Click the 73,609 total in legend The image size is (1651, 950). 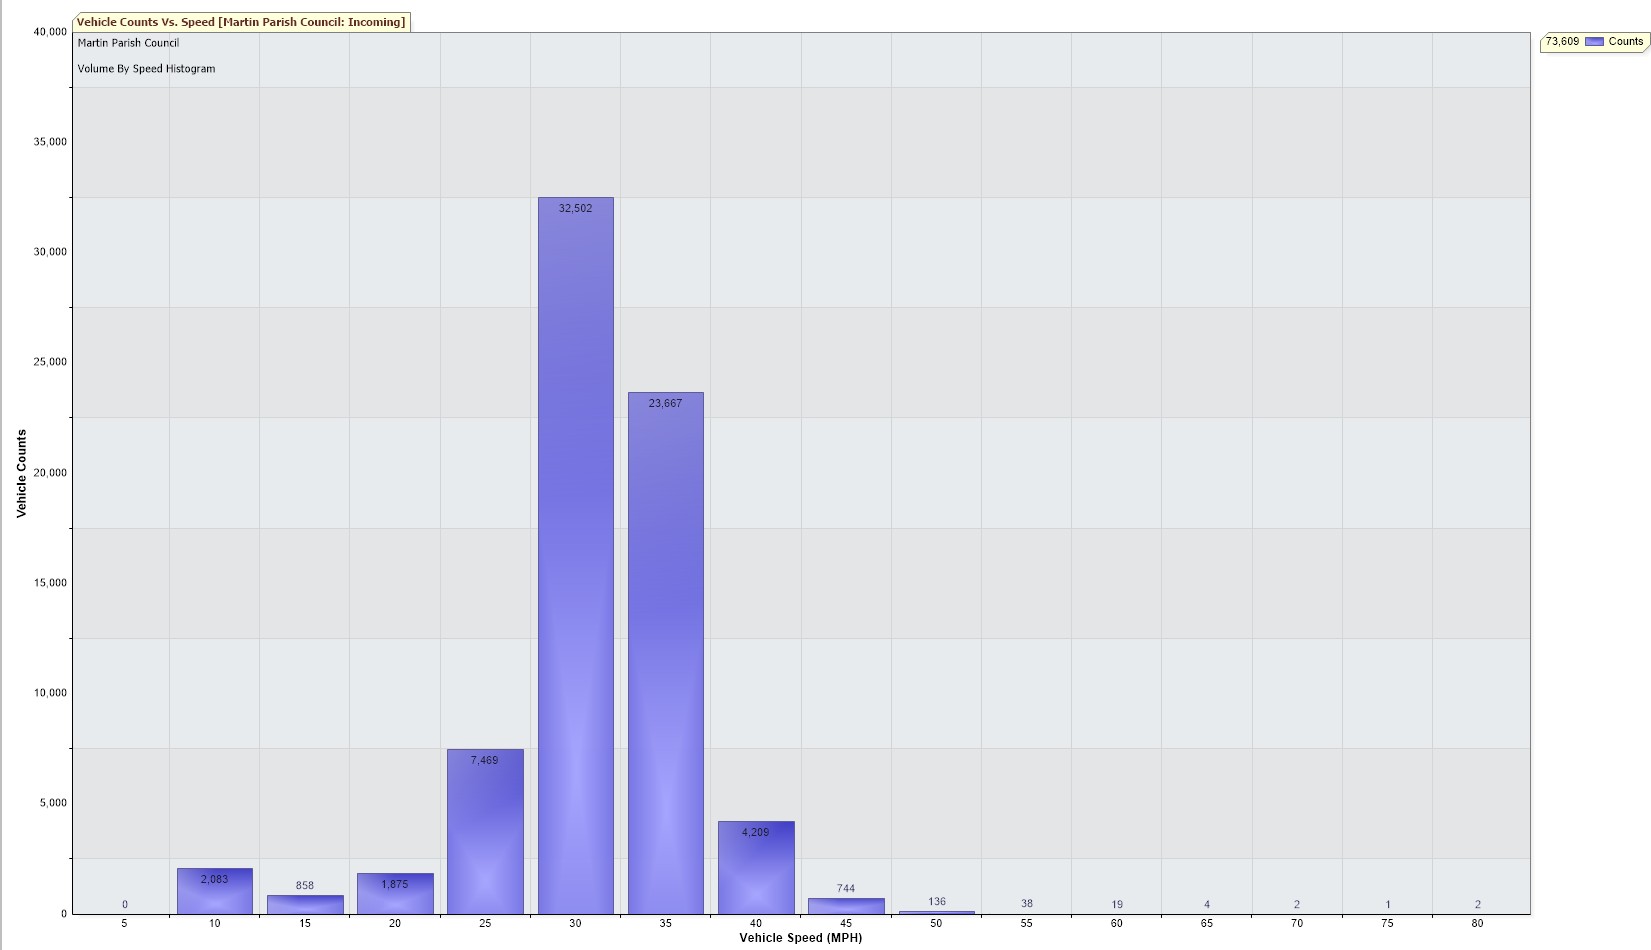pos(1561,42)
